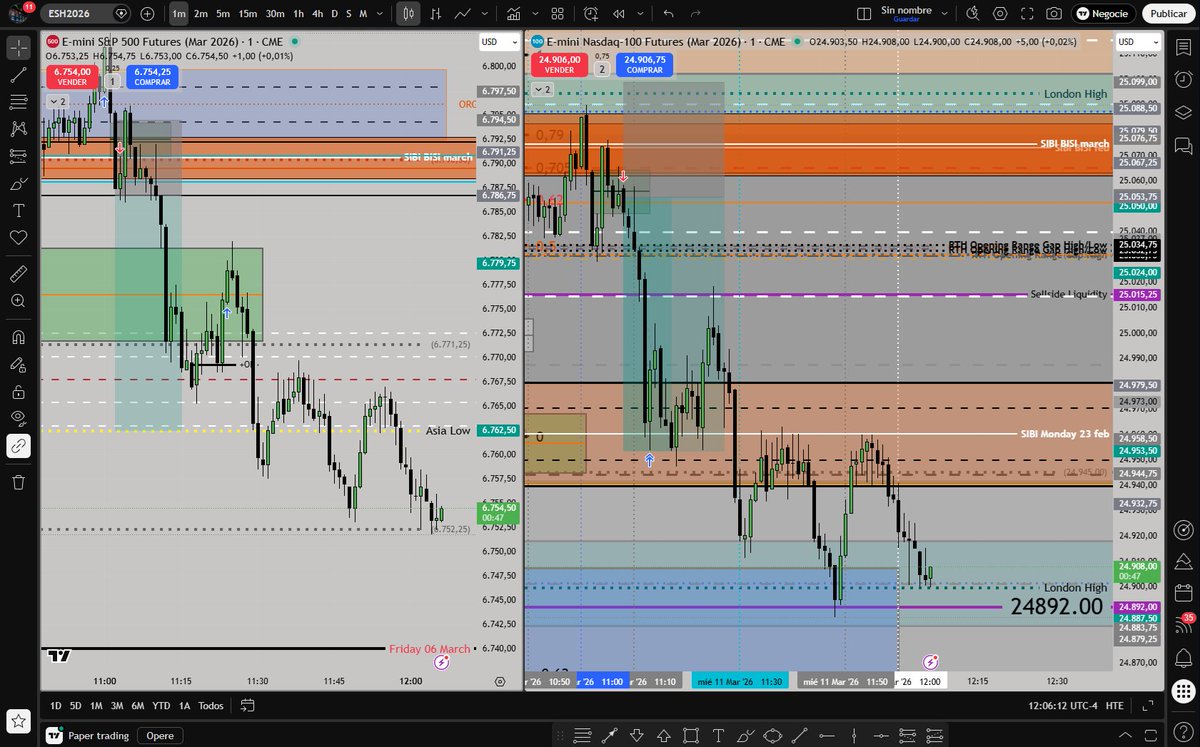Select the crosshair cursor tool
Image resolution: width=1200 pixels, height=747 pixels.
18,47
